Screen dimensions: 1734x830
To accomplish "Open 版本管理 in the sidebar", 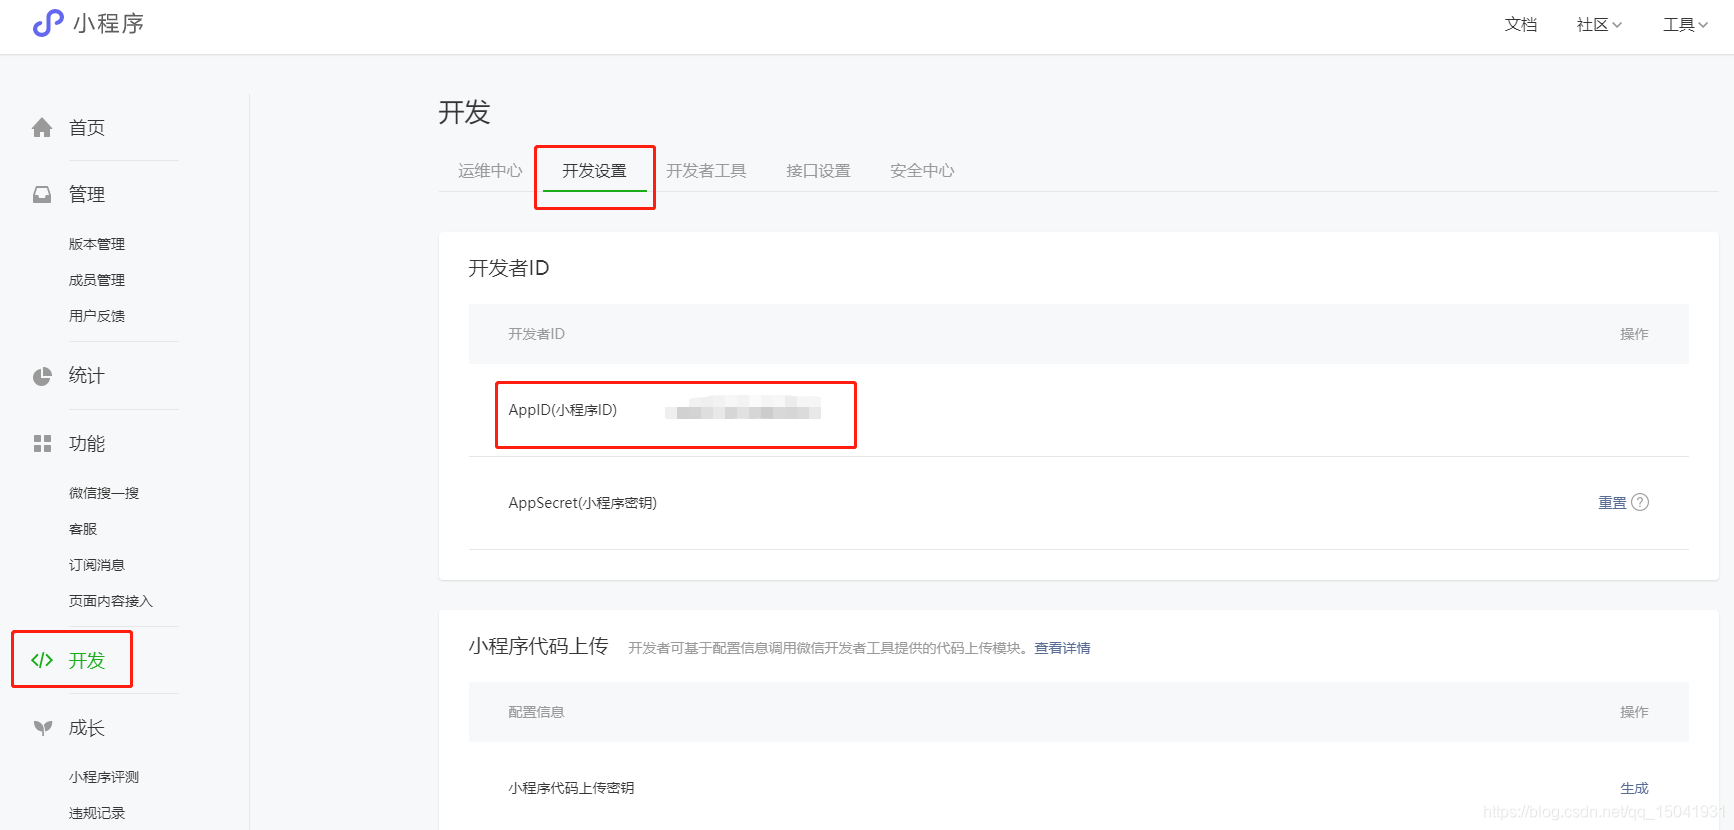I will click(x=97, y=244).
